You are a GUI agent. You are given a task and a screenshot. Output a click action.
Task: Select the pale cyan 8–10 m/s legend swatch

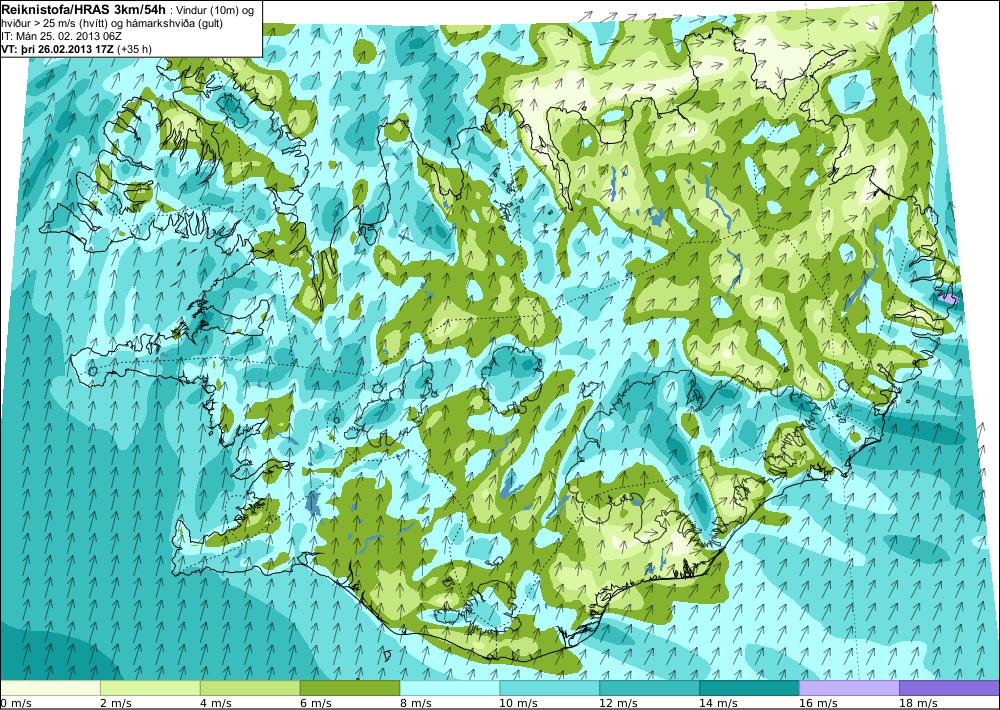(450, 688)
